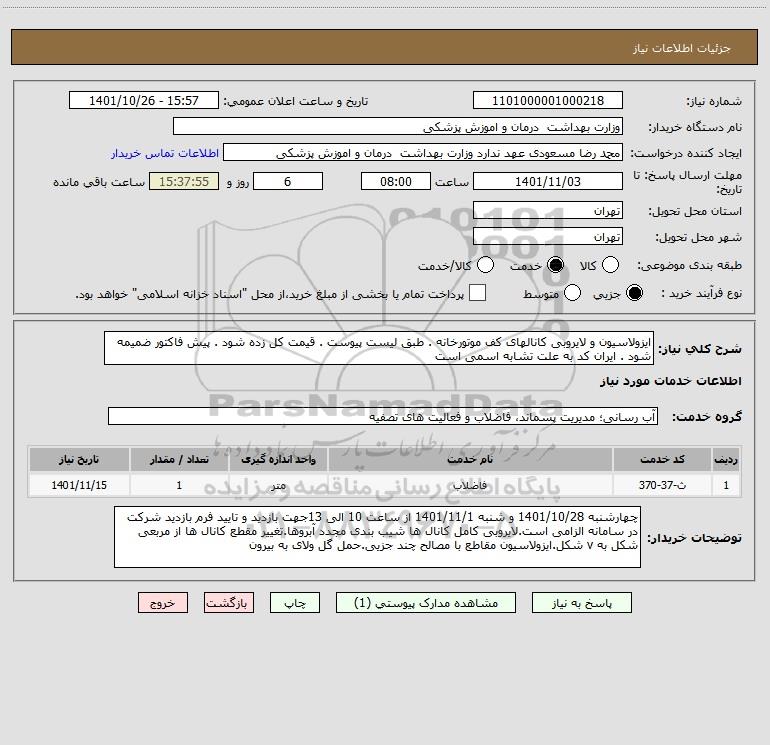Click the نام خدمت column header

coord(470,460)
